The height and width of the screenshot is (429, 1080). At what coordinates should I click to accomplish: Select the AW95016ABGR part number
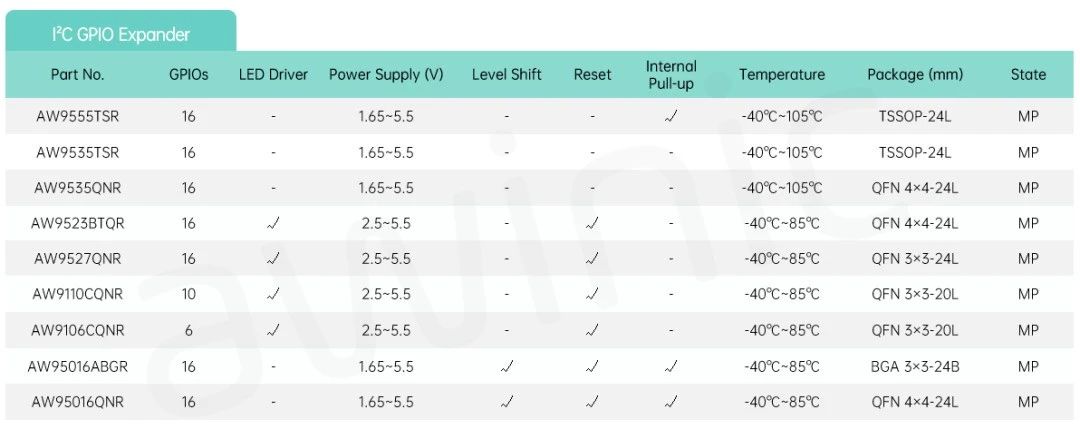(x=77, y=366)
